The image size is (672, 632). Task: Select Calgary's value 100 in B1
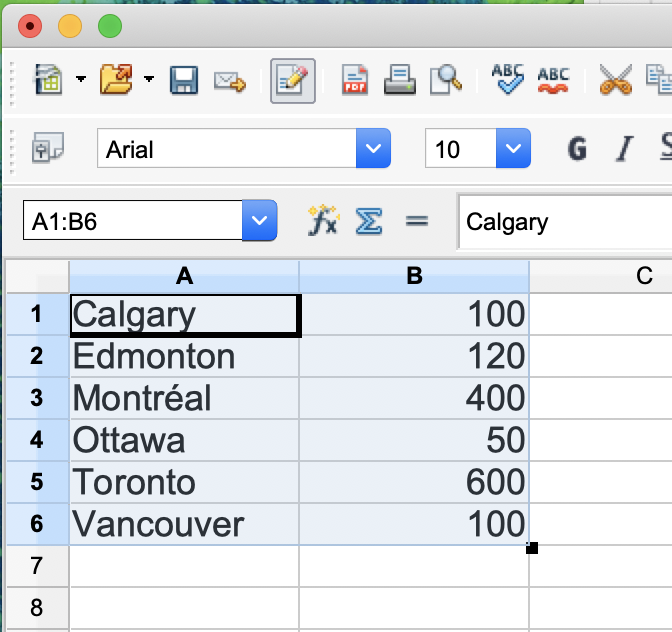(x=414, y=314)
